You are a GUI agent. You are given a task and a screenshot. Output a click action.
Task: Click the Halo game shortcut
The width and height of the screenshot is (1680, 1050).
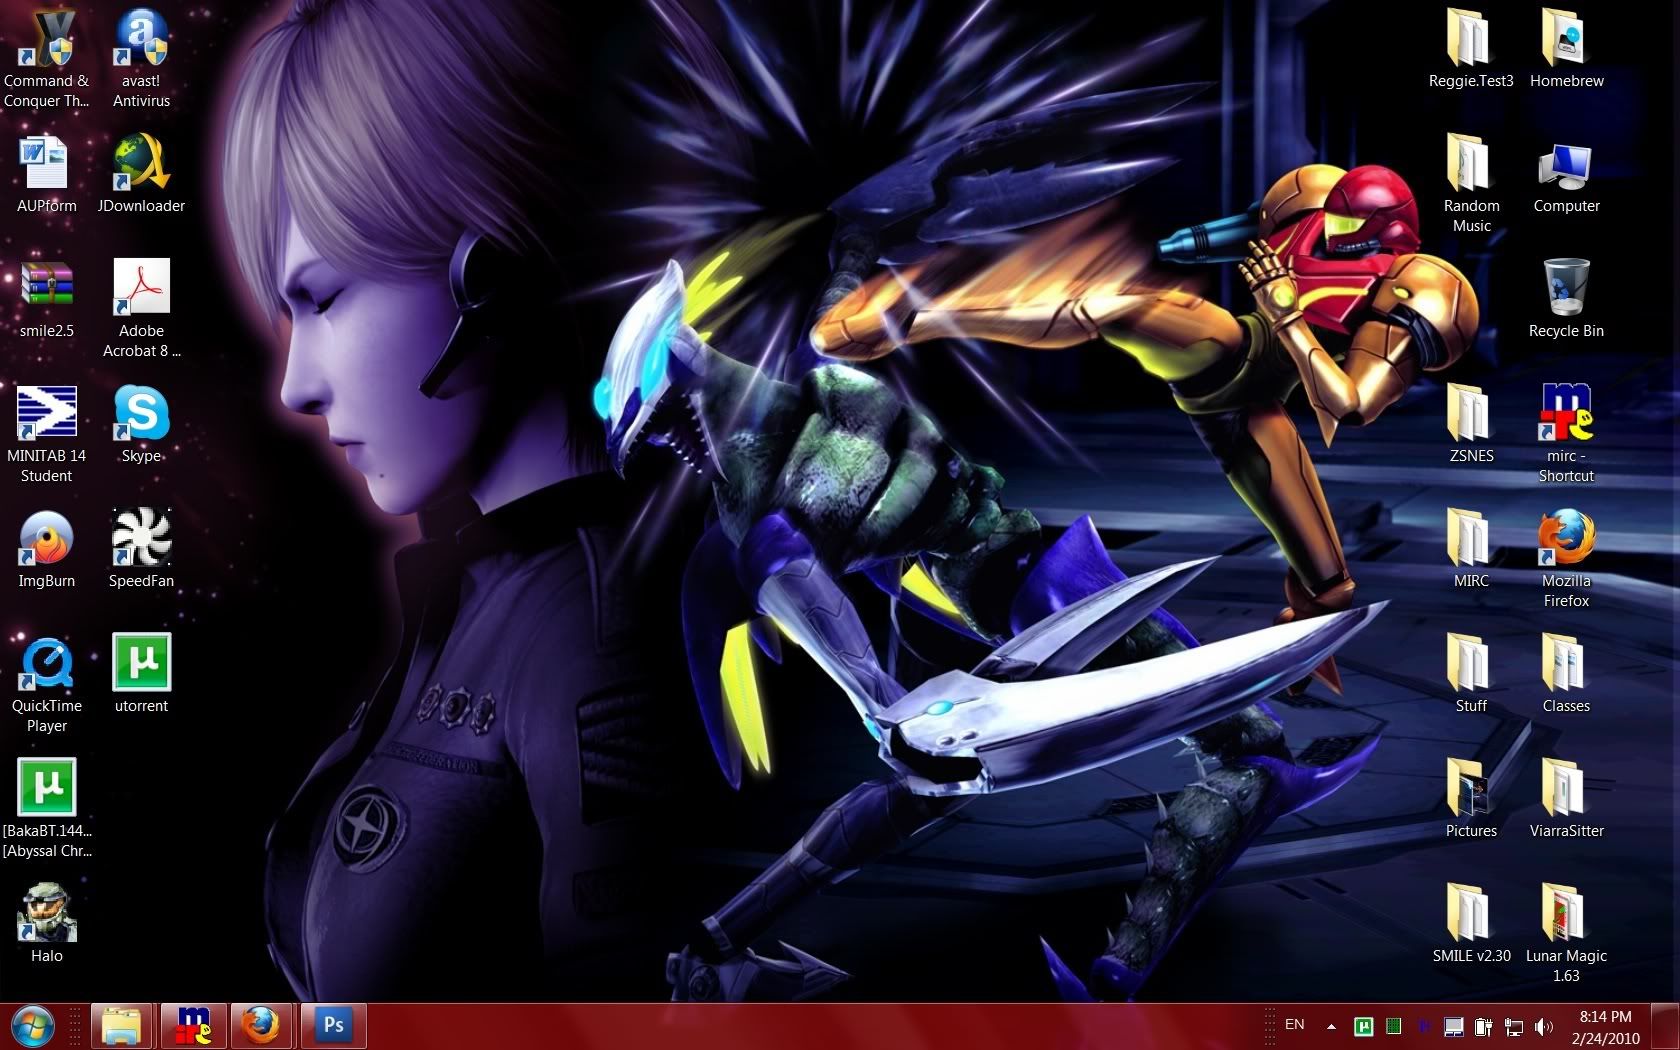(x=46, y=914)
